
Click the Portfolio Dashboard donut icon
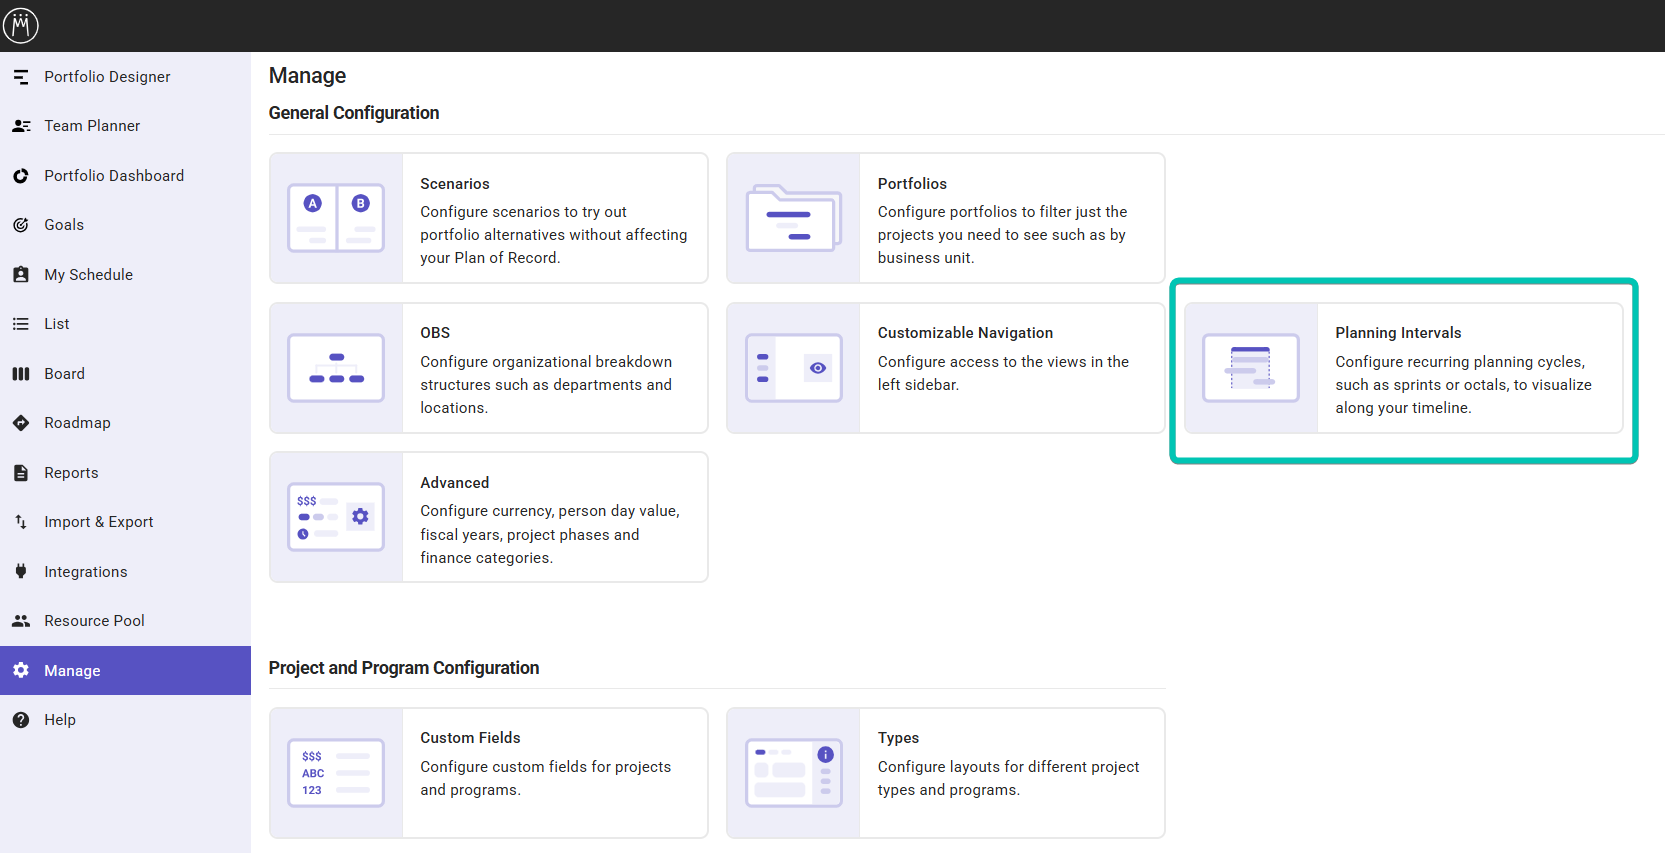coord(21,176)
